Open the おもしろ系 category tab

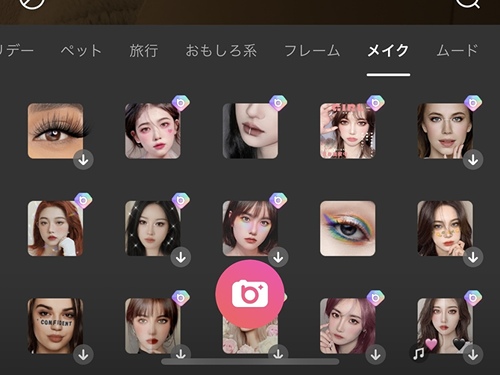click(x=221, y=51)
